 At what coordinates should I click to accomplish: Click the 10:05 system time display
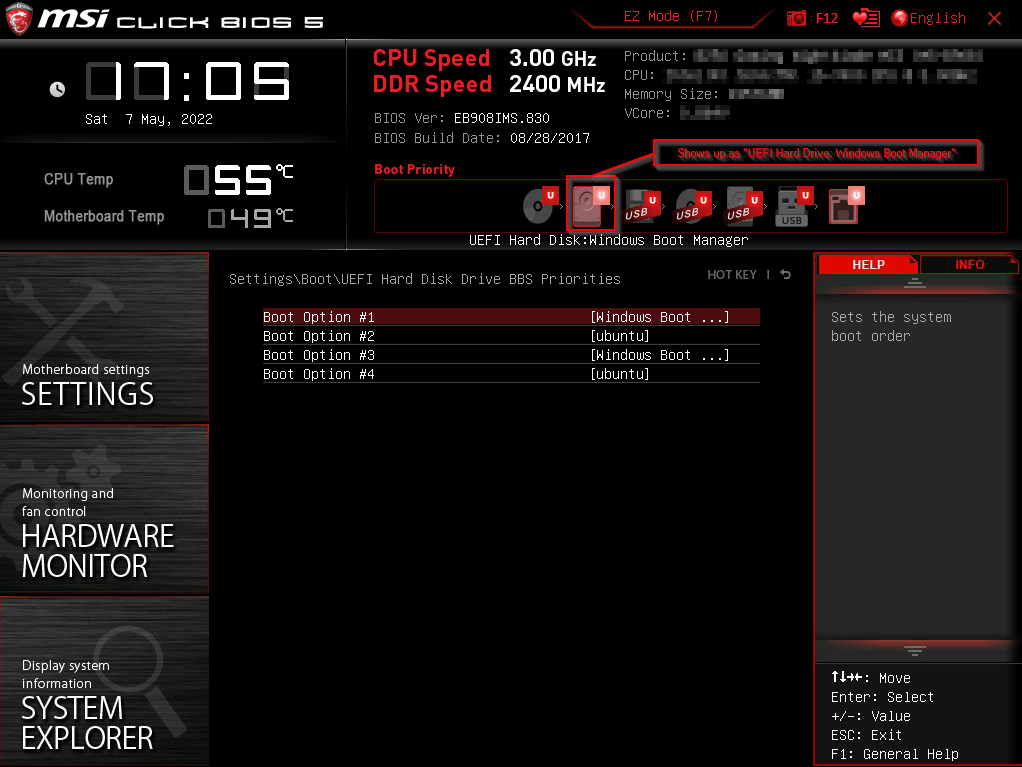(x=188, y=81)
